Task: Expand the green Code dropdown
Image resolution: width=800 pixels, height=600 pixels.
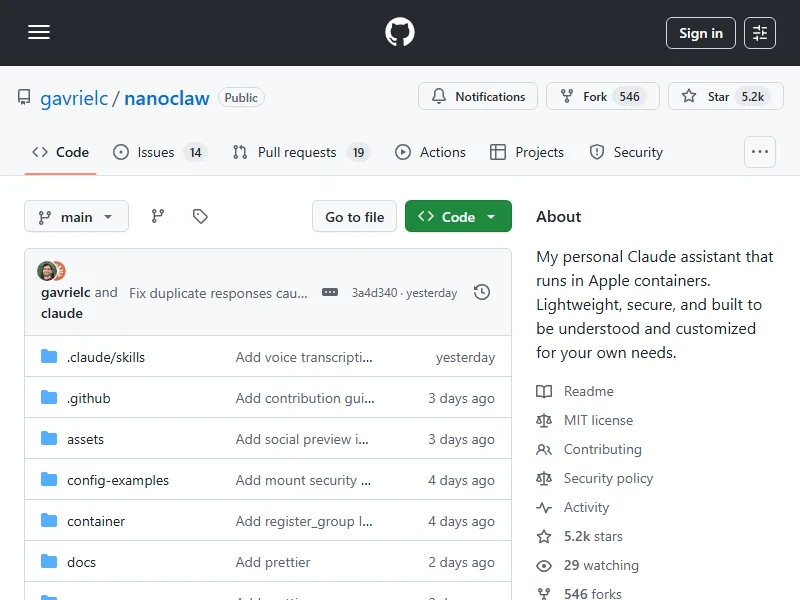Action: (x=458, y=217)
